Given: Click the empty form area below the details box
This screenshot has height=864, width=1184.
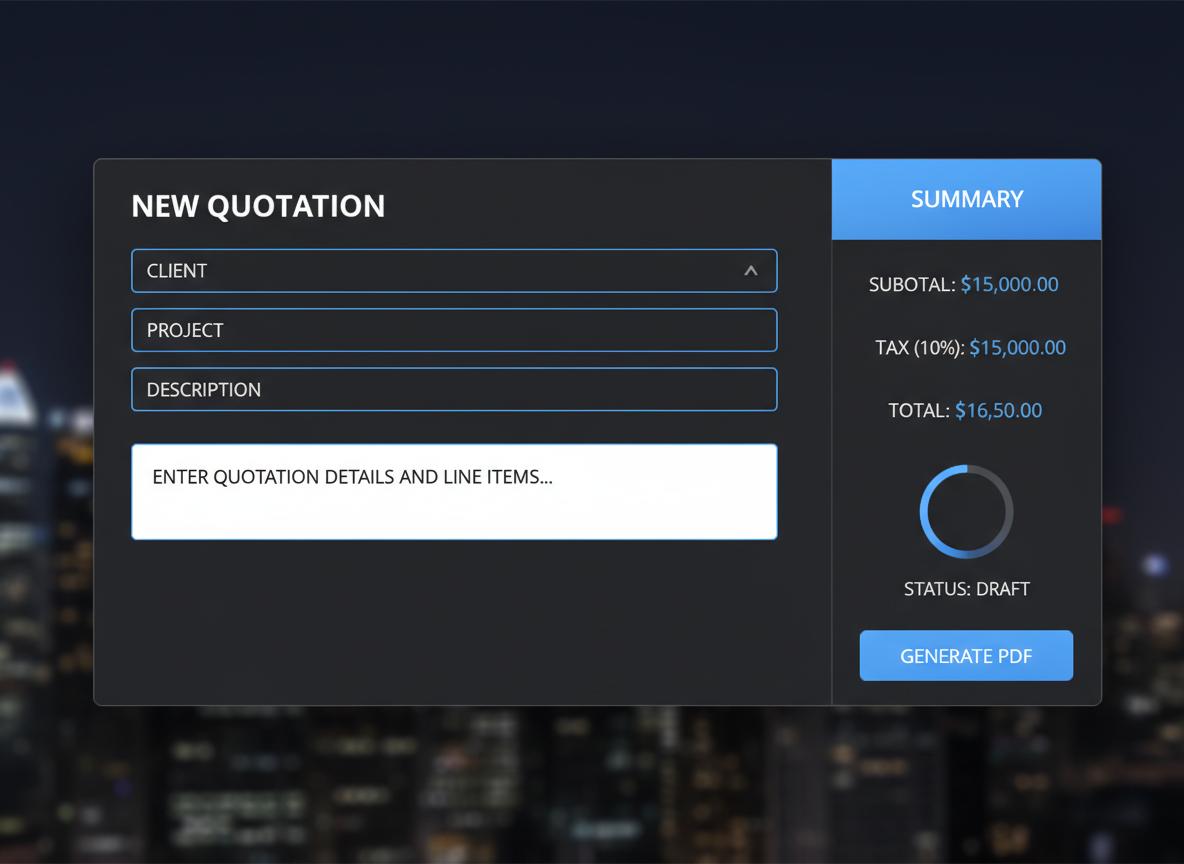Looking at the screenshot, I should tap(454, 620).
